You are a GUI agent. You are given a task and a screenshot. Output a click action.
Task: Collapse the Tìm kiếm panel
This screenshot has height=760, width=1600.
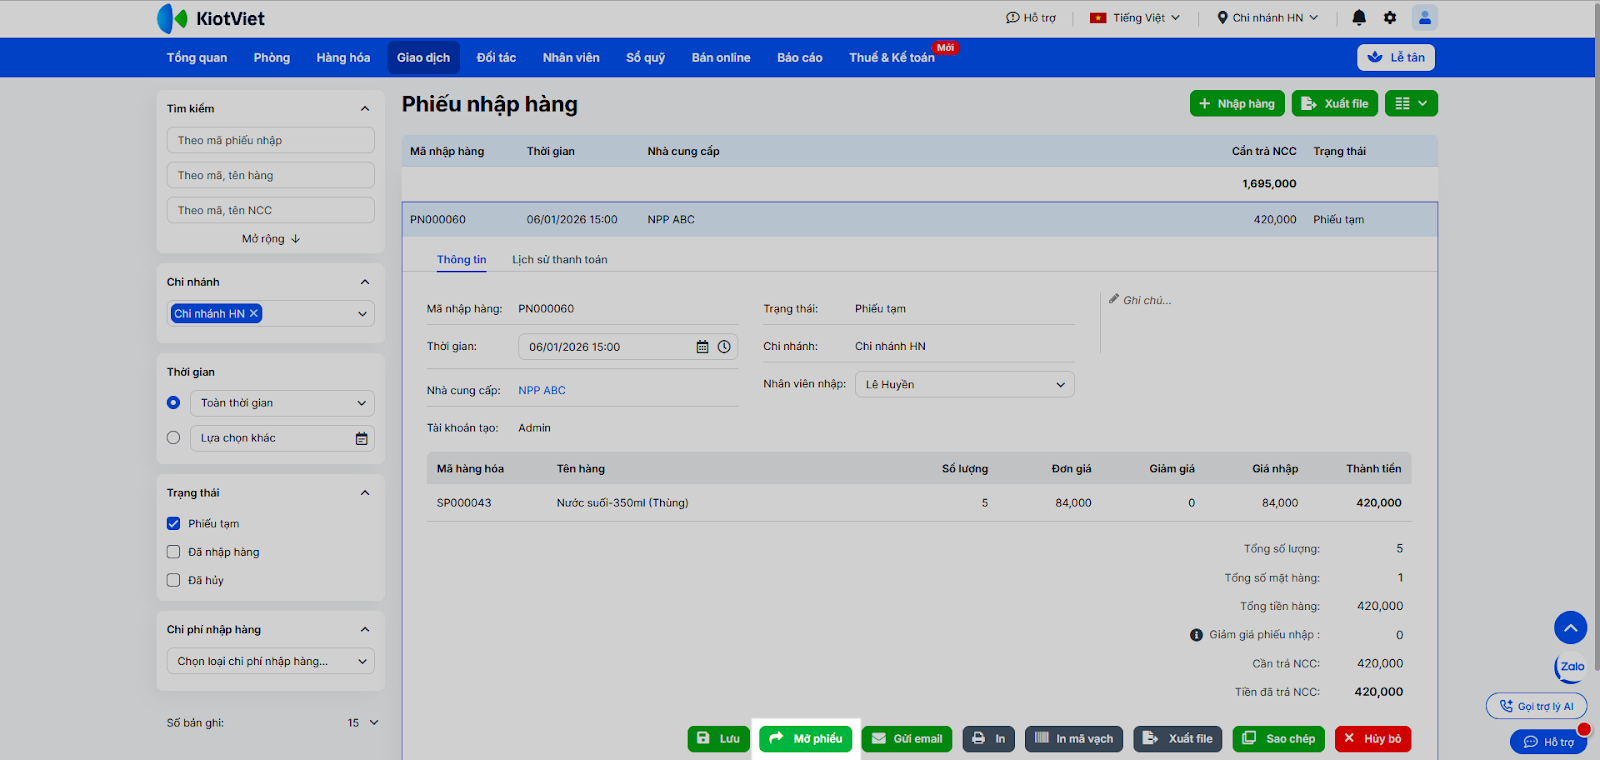tap(365, 109)
